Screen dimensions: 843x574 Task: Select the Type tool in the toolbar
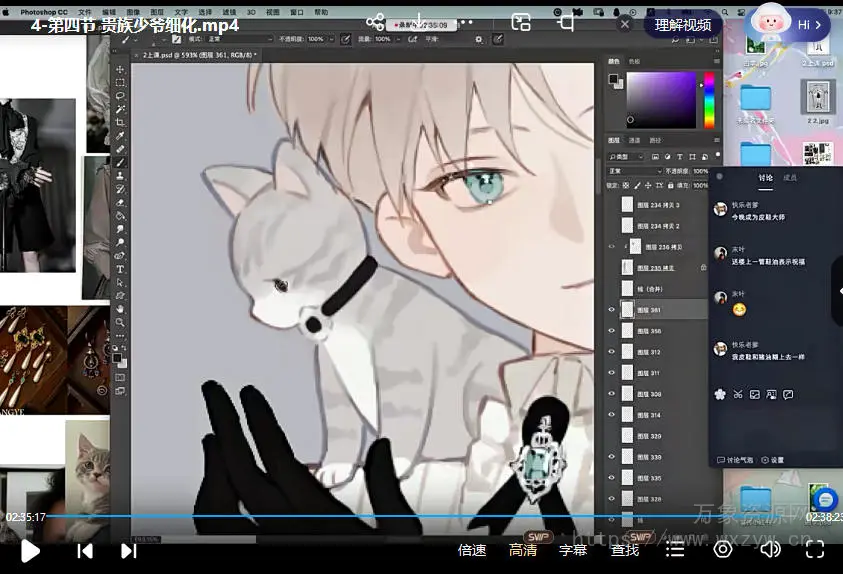120,269
